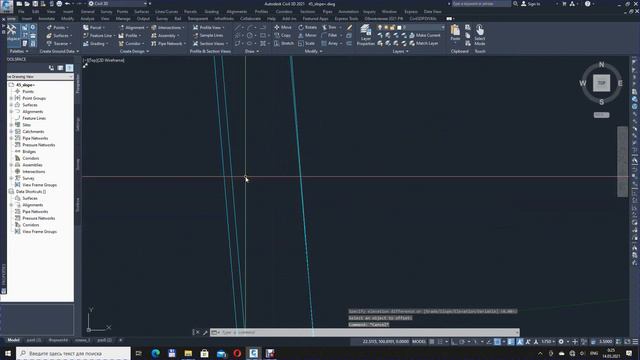Toggle the layer freeze sun icon
This screenshot has width=640, height=360.
(386, 27)
